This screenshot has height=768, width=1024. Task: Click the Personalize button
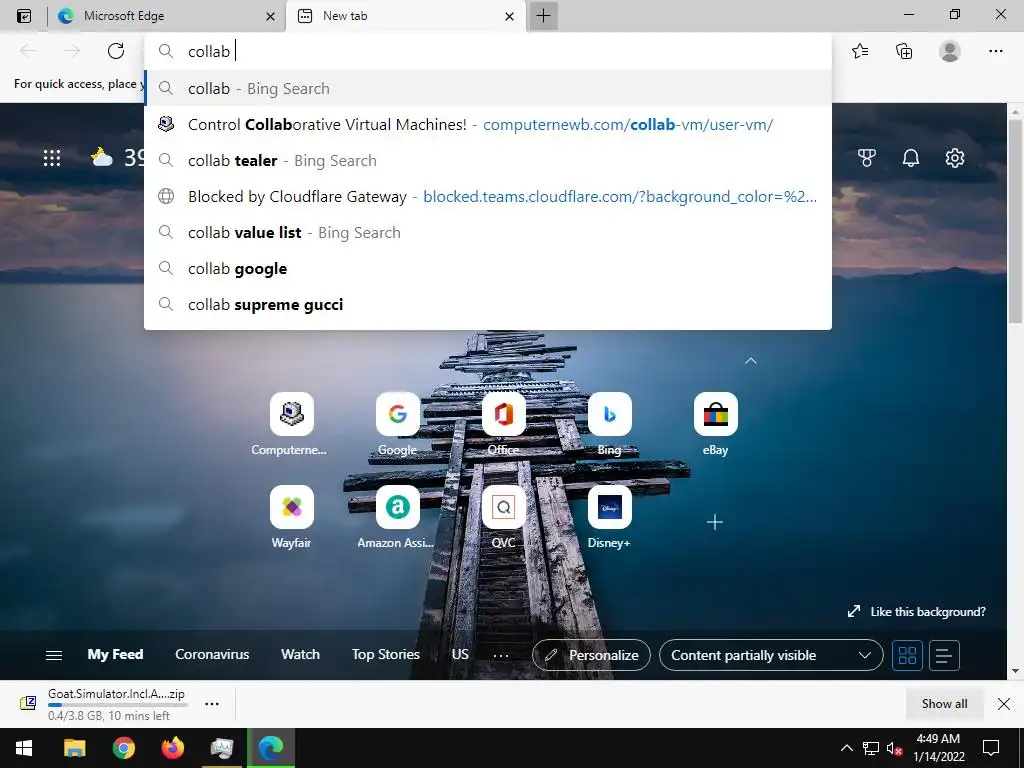point(592,655)
